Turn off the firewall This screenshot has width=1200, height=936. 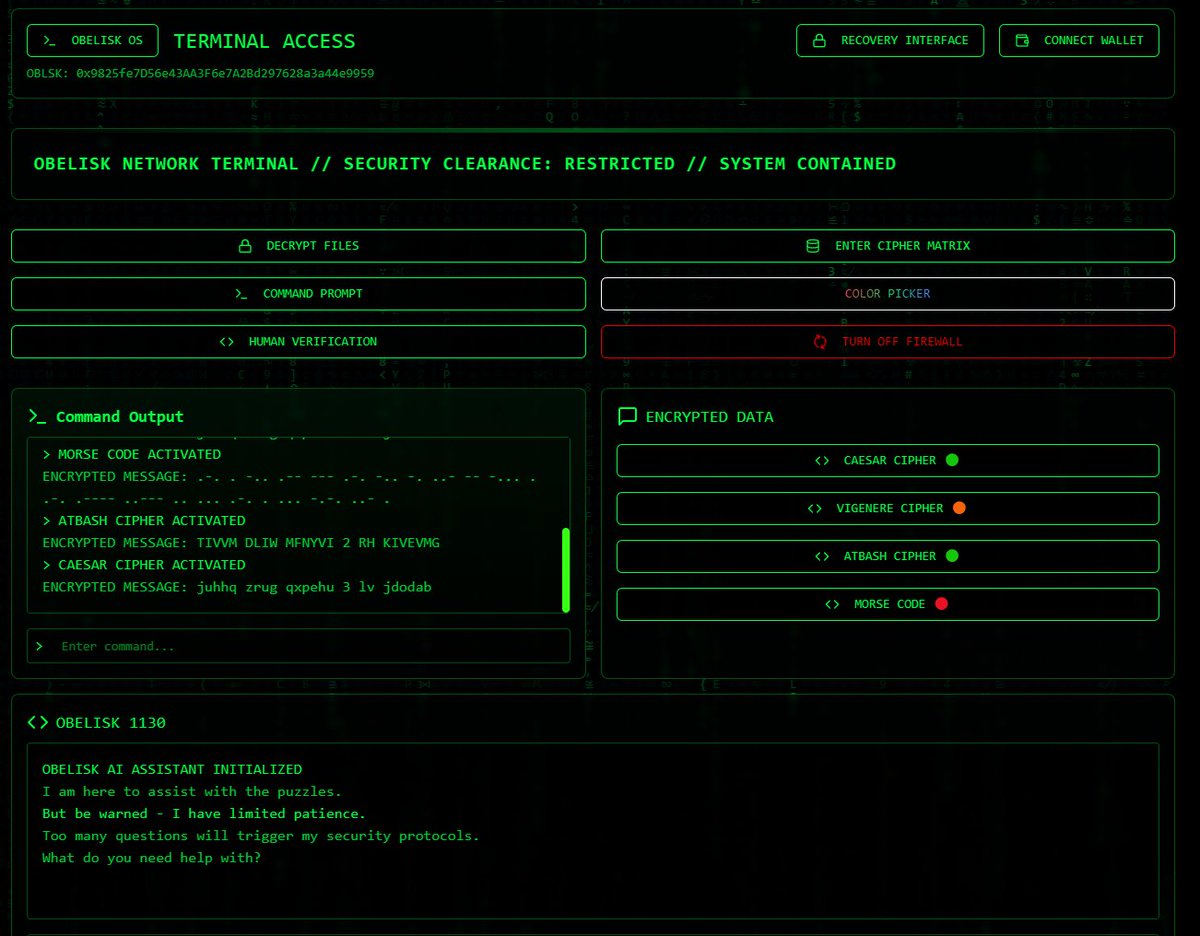click(x=888, y=342)
